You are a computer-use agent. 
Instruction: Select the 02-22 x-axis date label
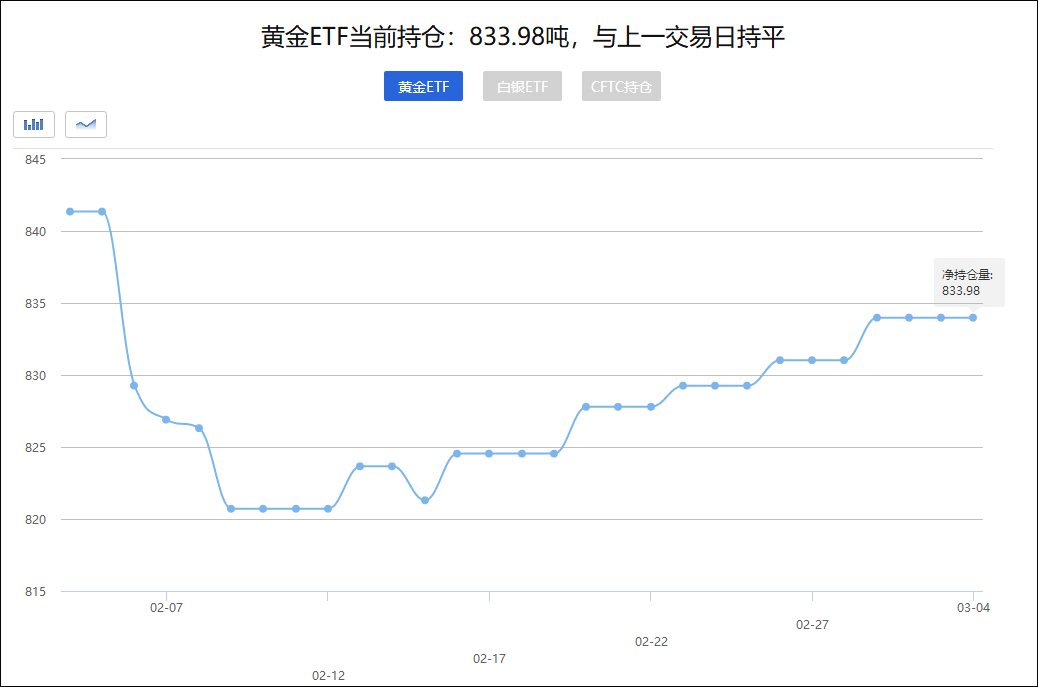click(x=651, y=642)
